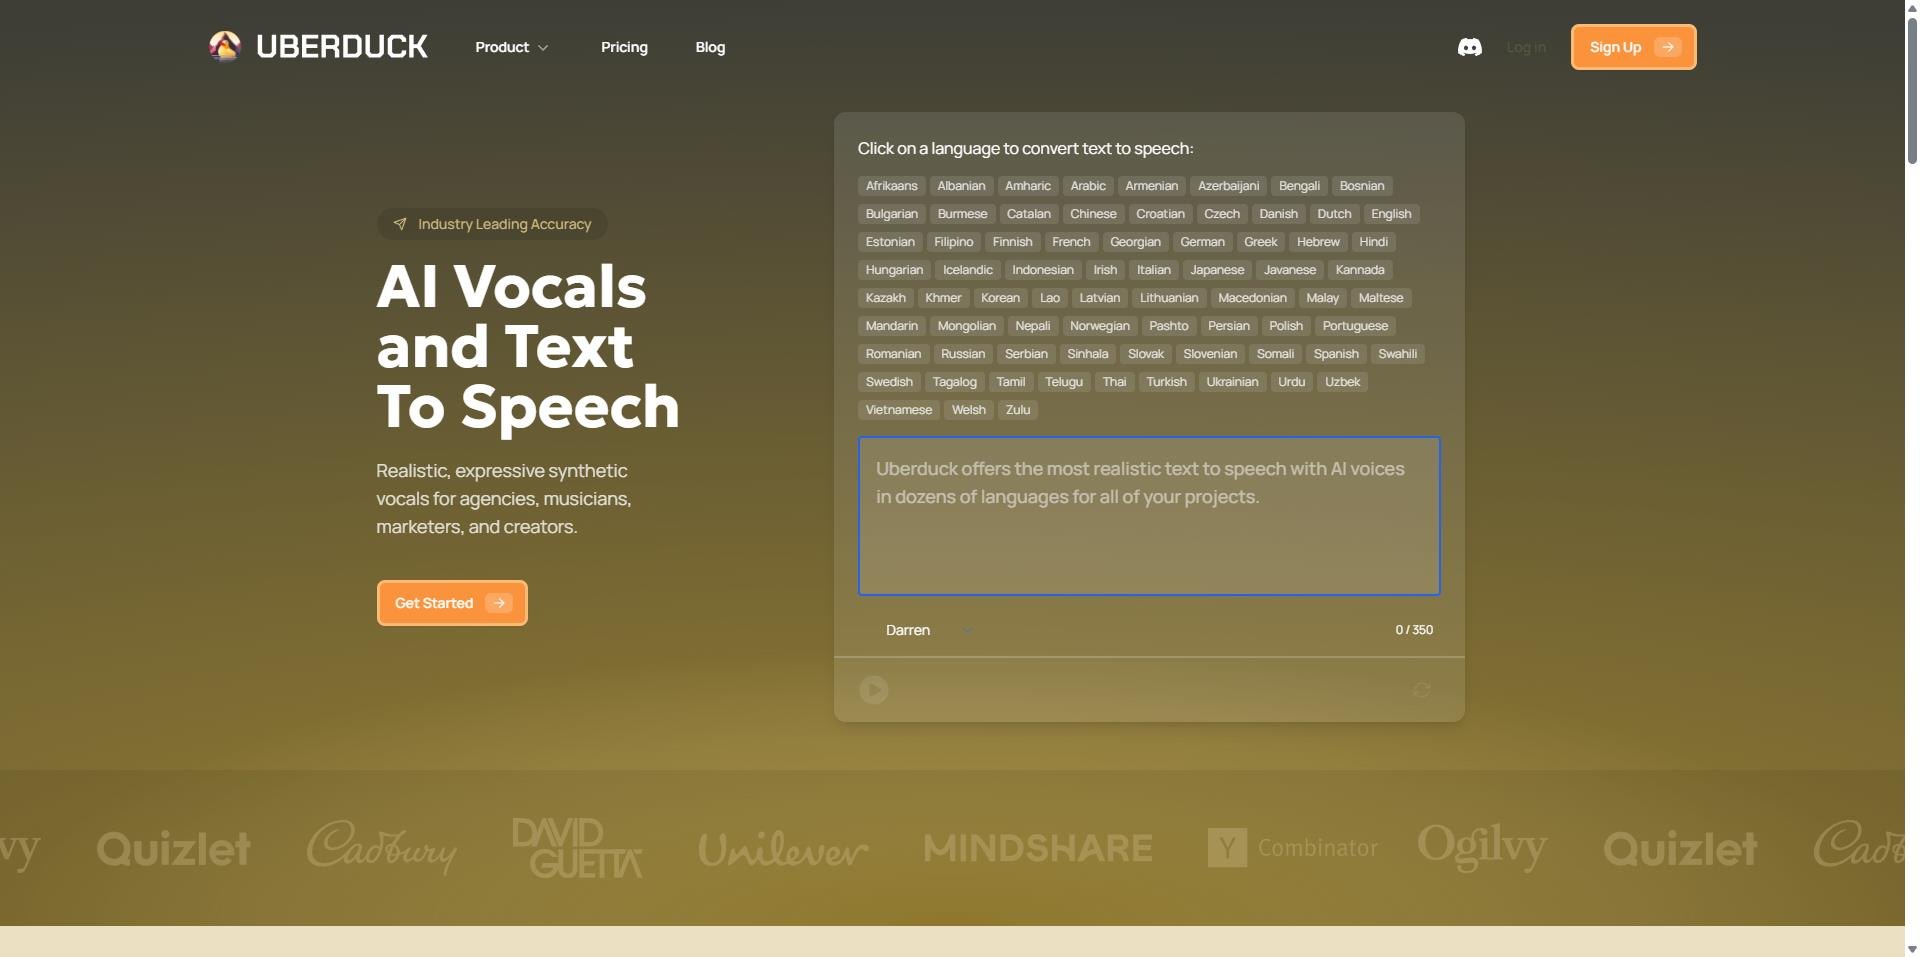Click the Log in link
The height and width of the screenshot is (957, 1920).
[x=1526, y=47]
